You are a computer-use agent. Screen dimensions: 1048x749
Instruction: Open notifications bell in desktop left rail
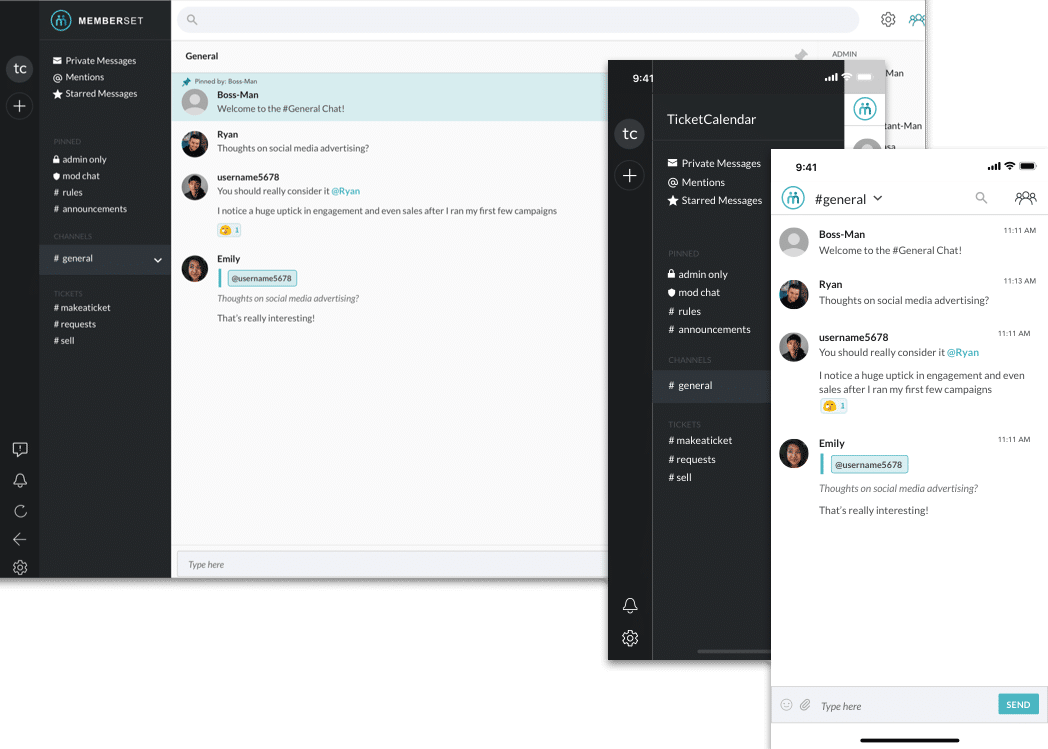(x=20, y=481)
